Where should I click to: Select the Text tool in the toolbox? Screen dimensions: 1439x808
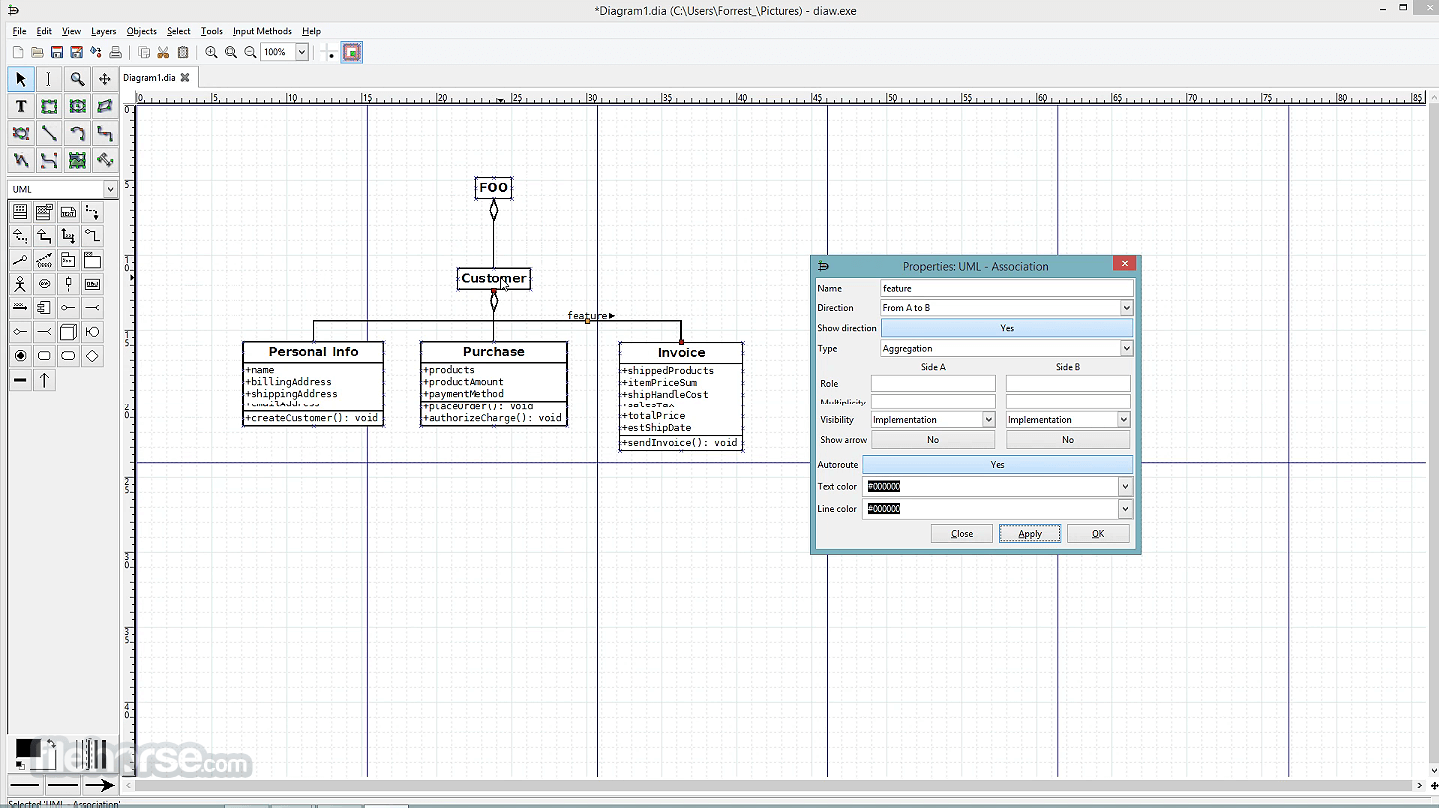tap(20, 106)
